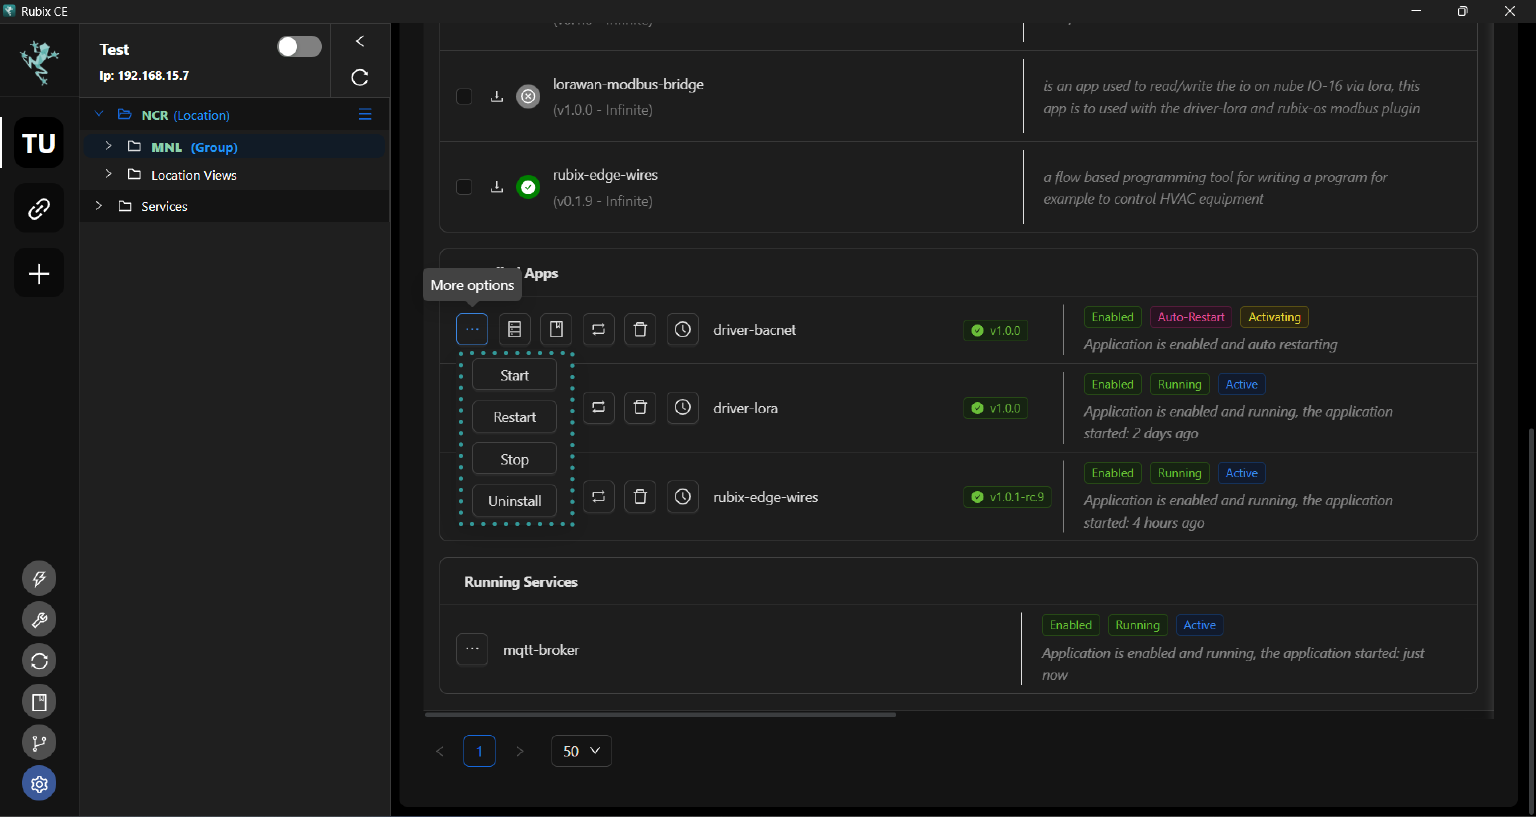
Task: Expand the Location Views folder
Action: tap(108, 174)
